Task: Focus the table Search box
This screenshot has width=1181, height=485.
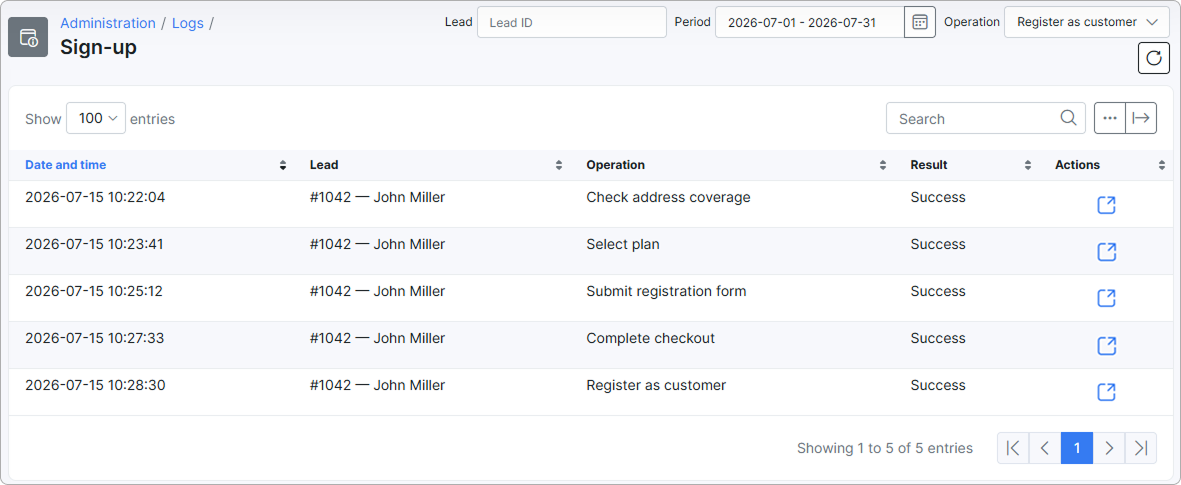Action: pos(985,118)
